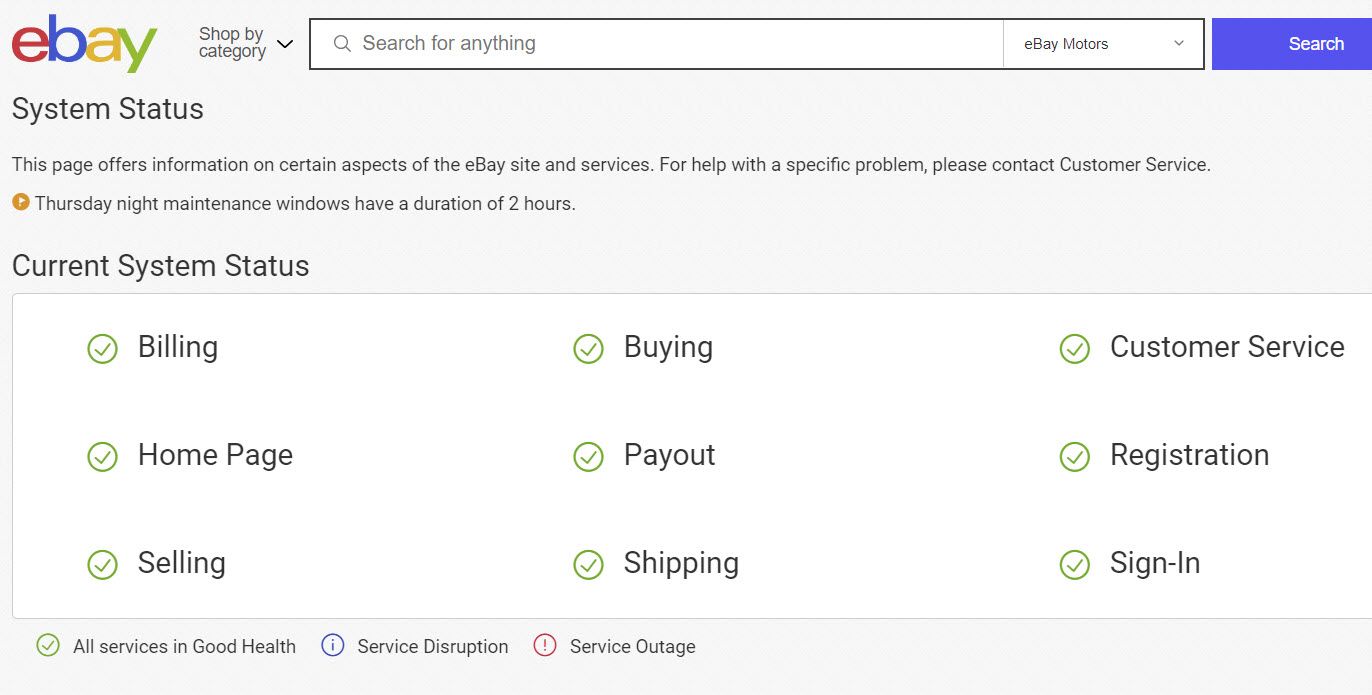The height and width of the screenshot is (695, 1372).
Task: Open the Registration status item
Action: tap(1189, 455)
